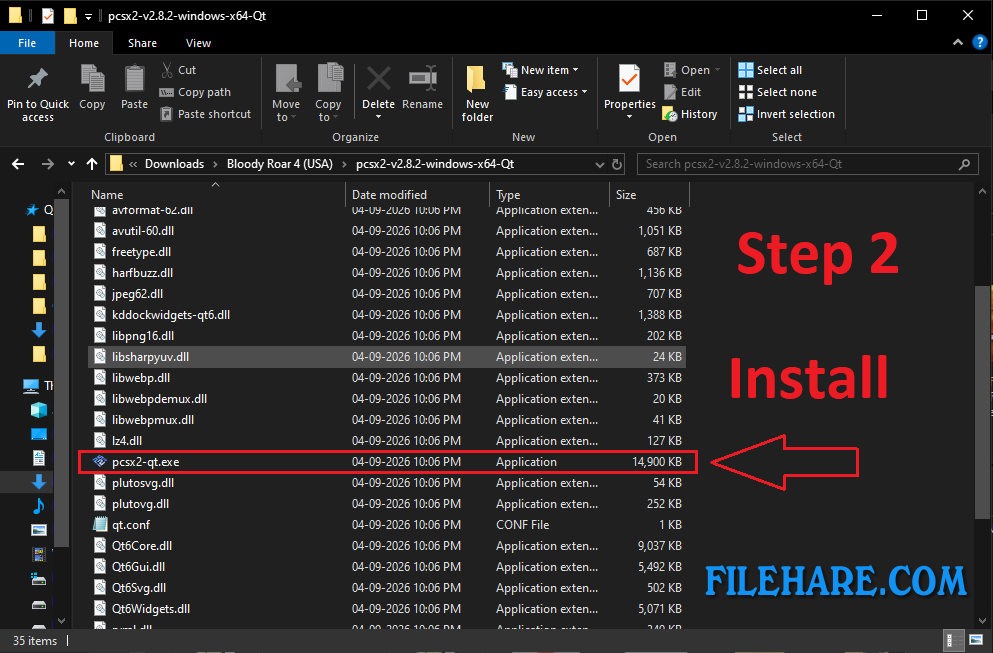
Task: Expand address bar history dropdown
Action: coord(600,165)
